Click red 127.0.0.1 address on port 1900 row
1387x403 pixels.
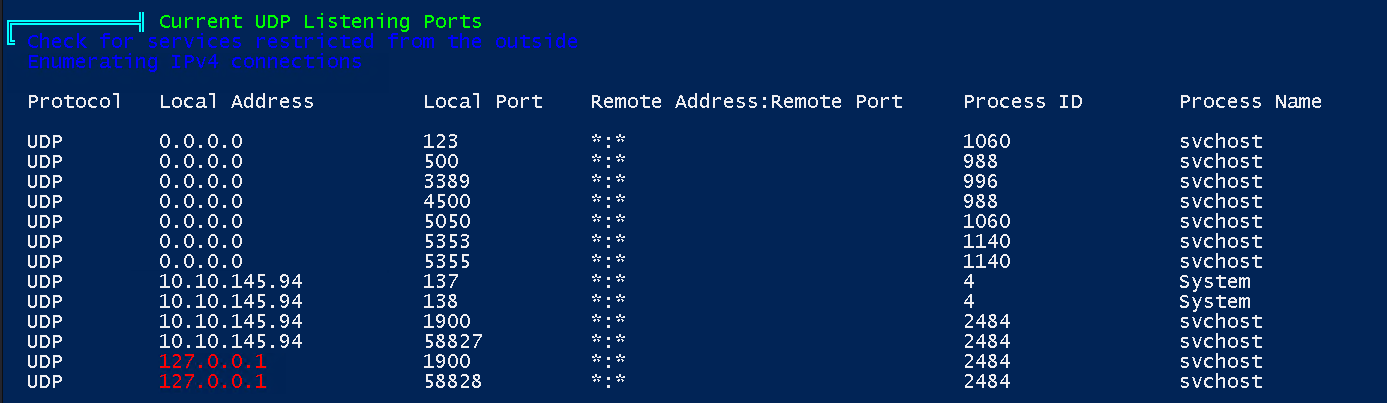tap(212, 361)
